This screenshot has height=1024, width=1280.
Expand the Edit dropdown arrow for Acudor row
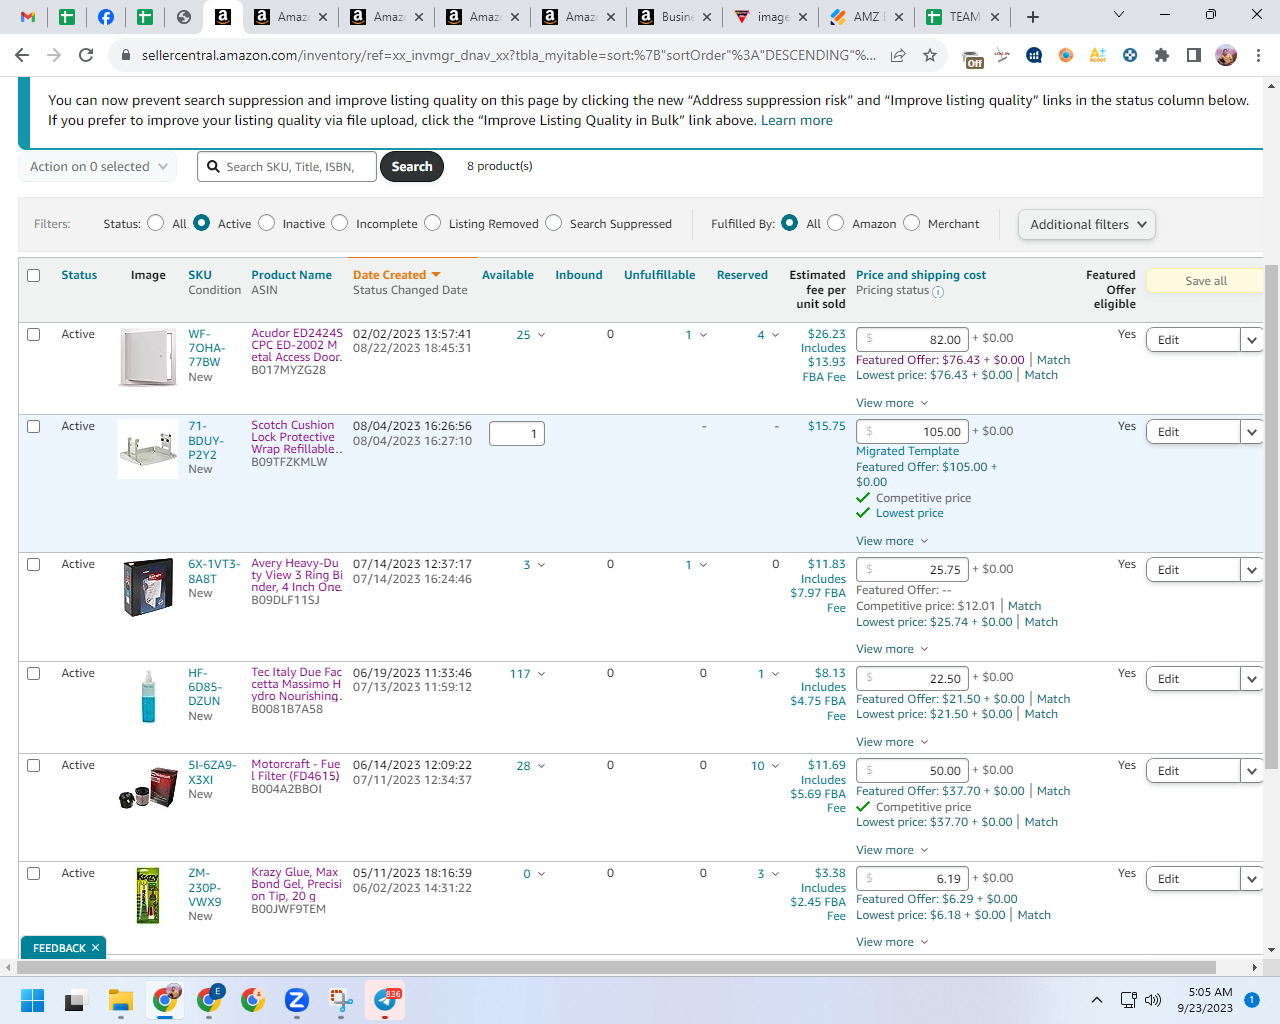click(x=1252, y=340)
